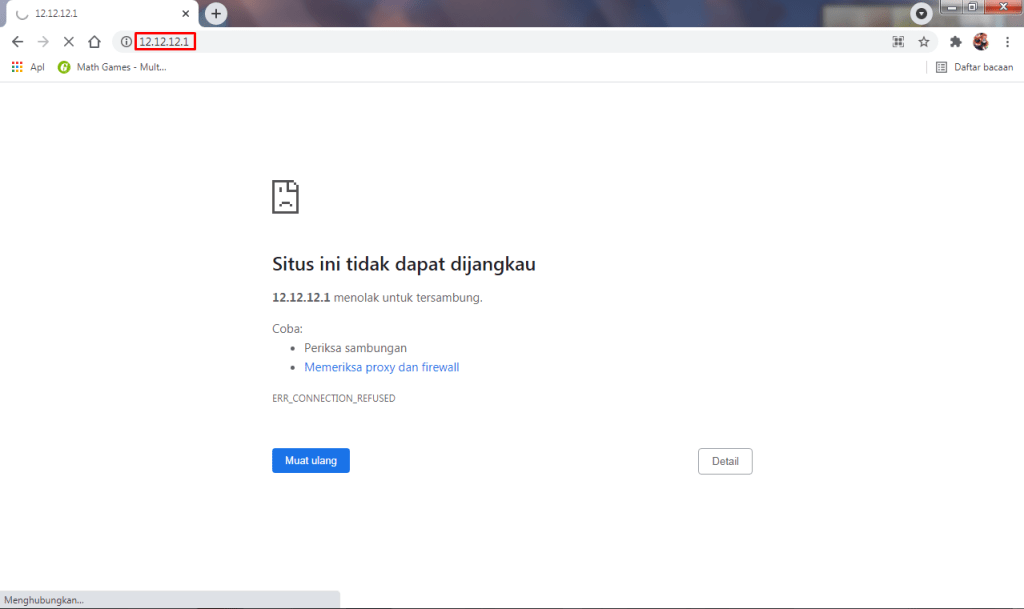Image resolution: width=1024 pixels, height=609 pixels.
Task: Click the QR code icon in address bar
Action: coord(898,42)
